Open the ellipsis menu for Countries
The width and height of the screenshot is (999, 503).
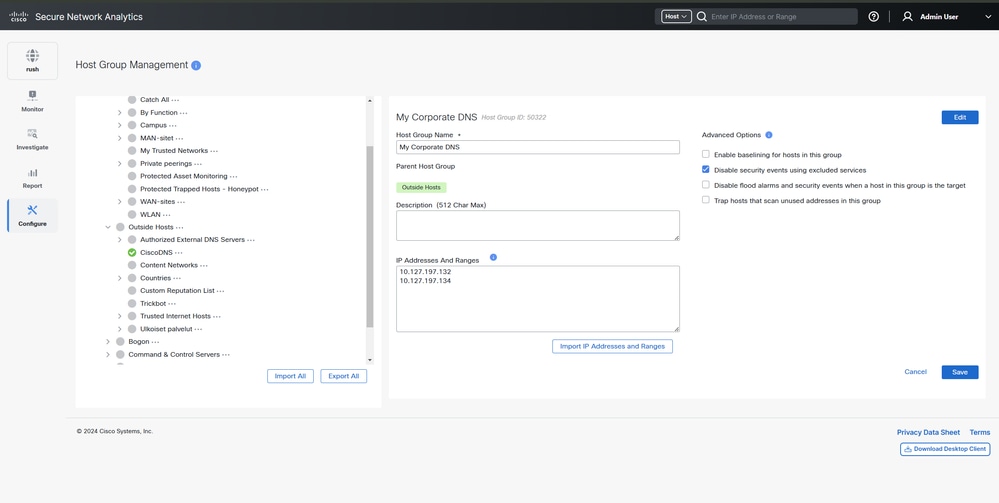coord(177,279)
